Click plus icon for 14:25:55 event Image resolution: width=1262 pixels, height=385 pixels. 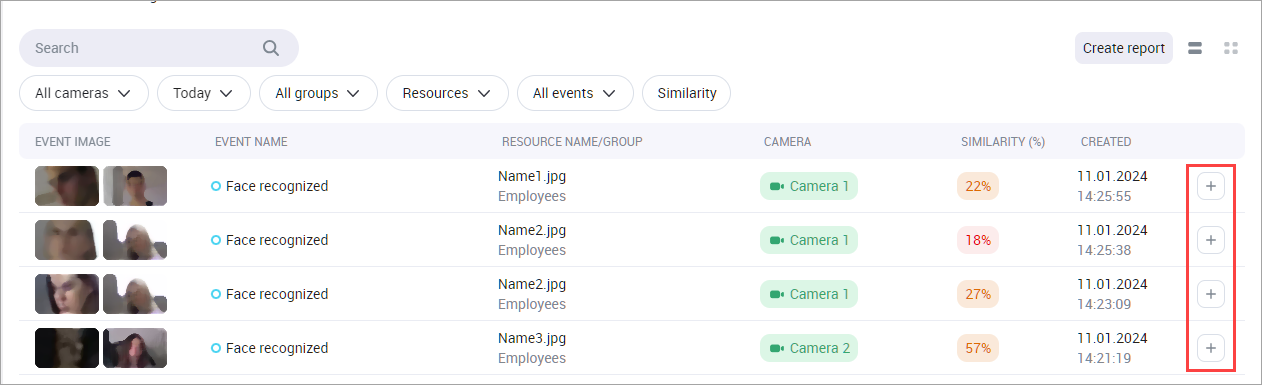click(1211, 186)
